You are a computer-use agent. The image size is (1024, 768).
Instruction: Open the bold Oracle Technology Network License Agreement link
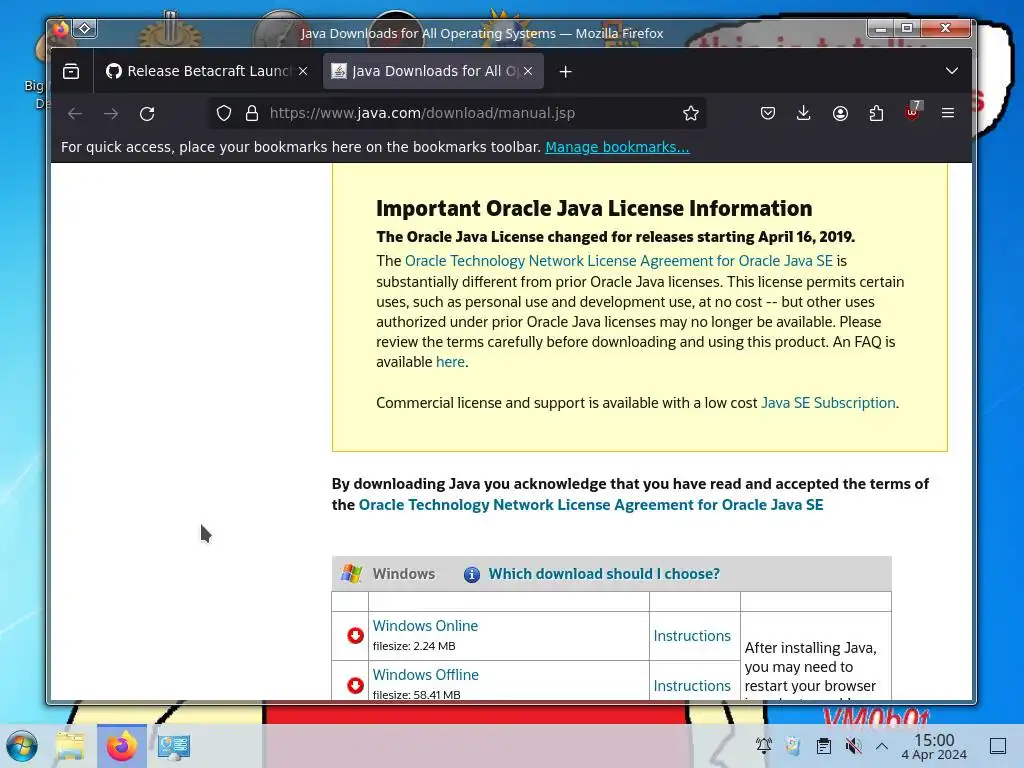(591, 505)
